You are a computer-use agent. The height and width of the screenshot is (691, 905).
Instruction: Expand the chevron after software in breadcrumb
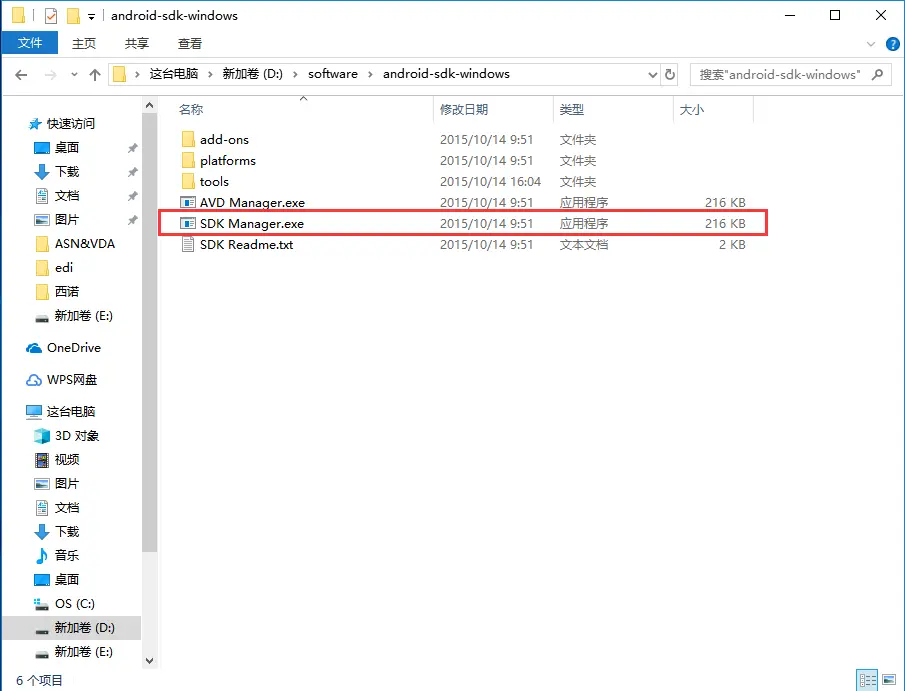[x=370, y=74]
